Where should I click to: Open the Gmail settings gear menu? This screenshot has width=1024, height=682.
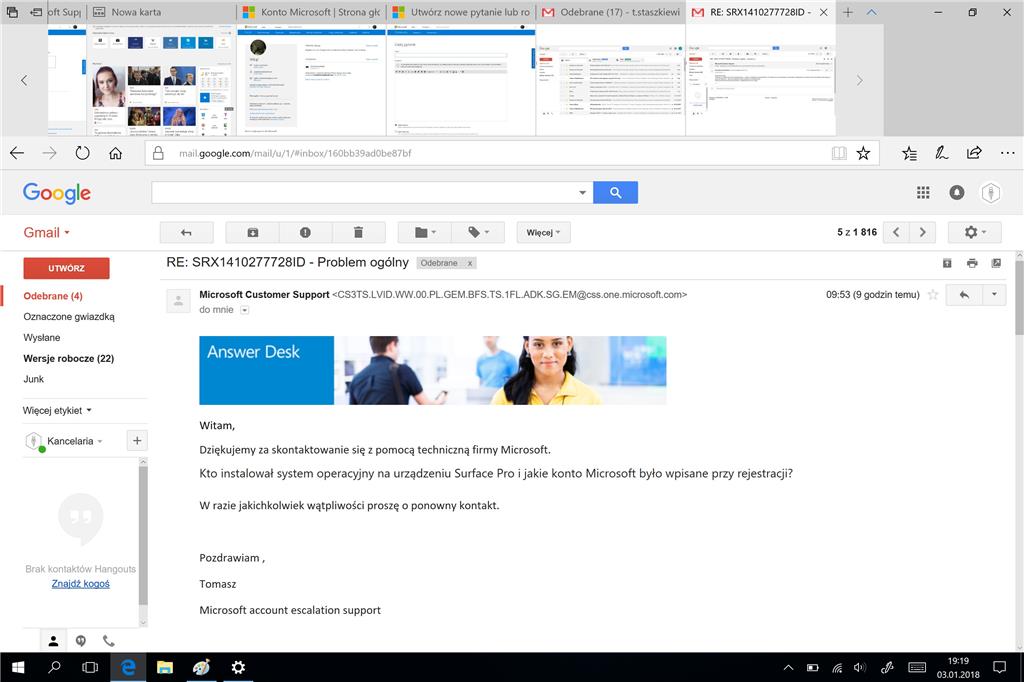point(975,232)
